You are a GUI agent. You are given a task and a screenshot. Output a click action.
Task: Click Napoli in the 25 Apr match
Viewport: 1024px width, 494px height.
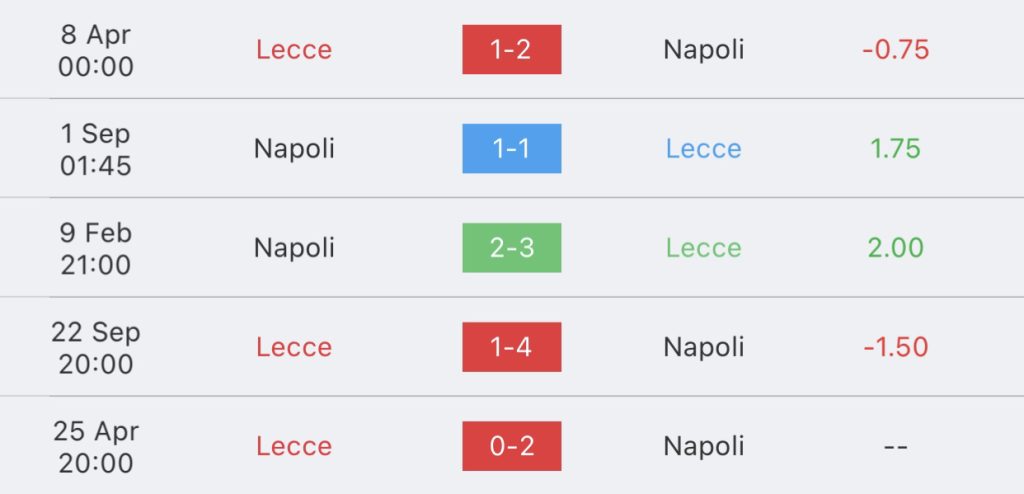pyautogui.click(x=703, y=446)
